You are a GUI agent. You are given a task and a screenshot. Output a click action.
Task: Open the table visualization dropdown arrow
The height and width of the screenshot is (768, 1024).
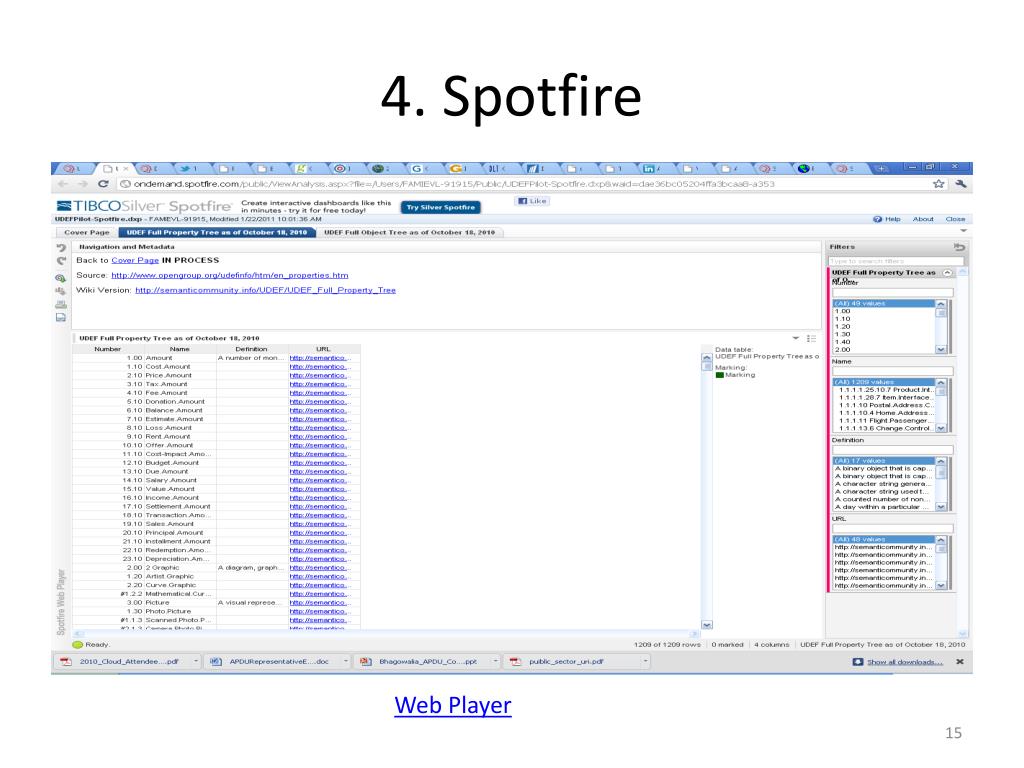pos(795,338)
